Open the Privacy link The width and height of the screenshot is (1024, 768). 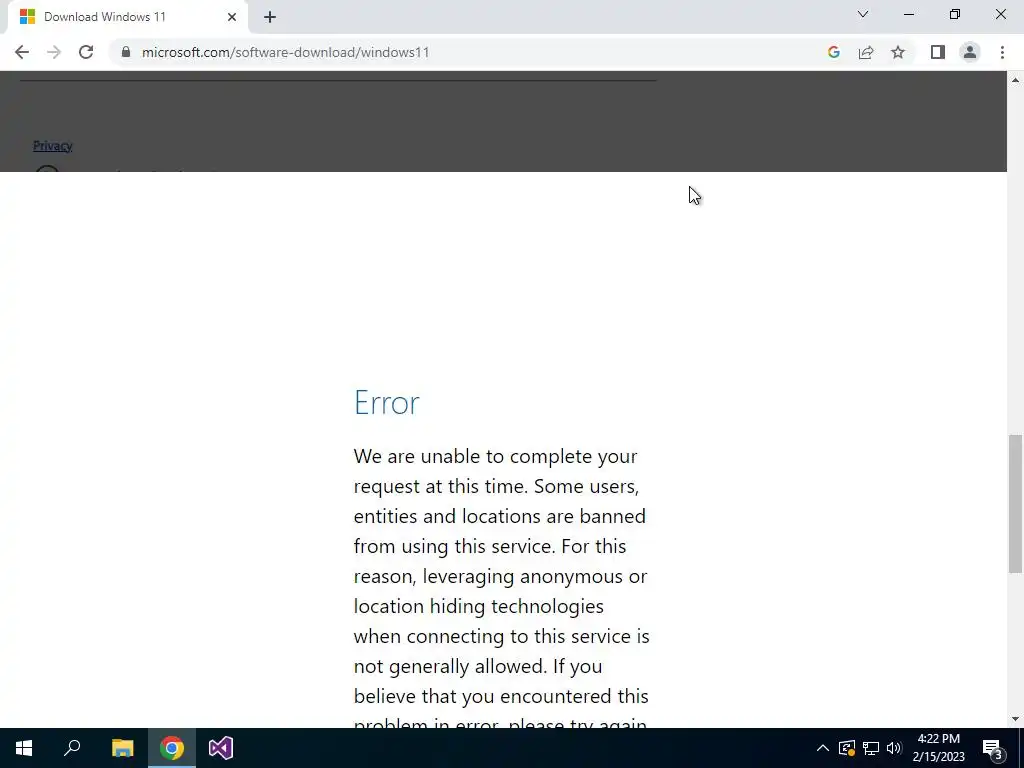[x=52, y=146]
